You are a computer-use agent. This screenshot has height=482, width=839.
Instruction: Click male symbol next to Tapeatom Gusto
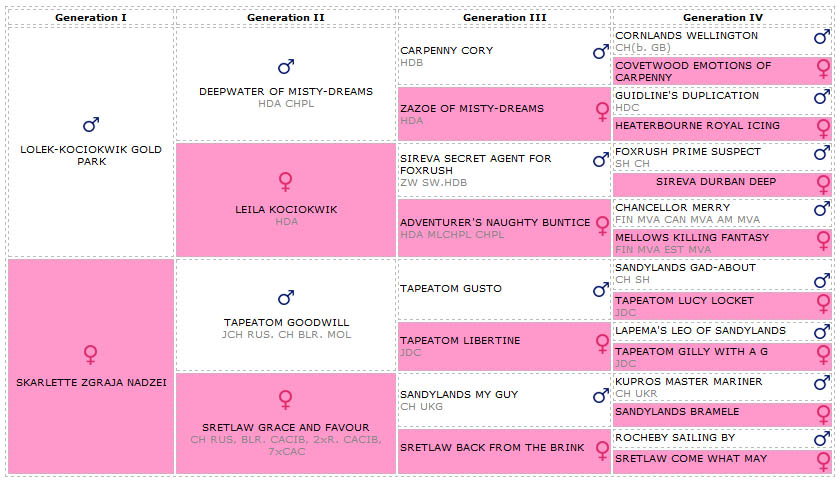pyautogui.click(x=600, y=290)
